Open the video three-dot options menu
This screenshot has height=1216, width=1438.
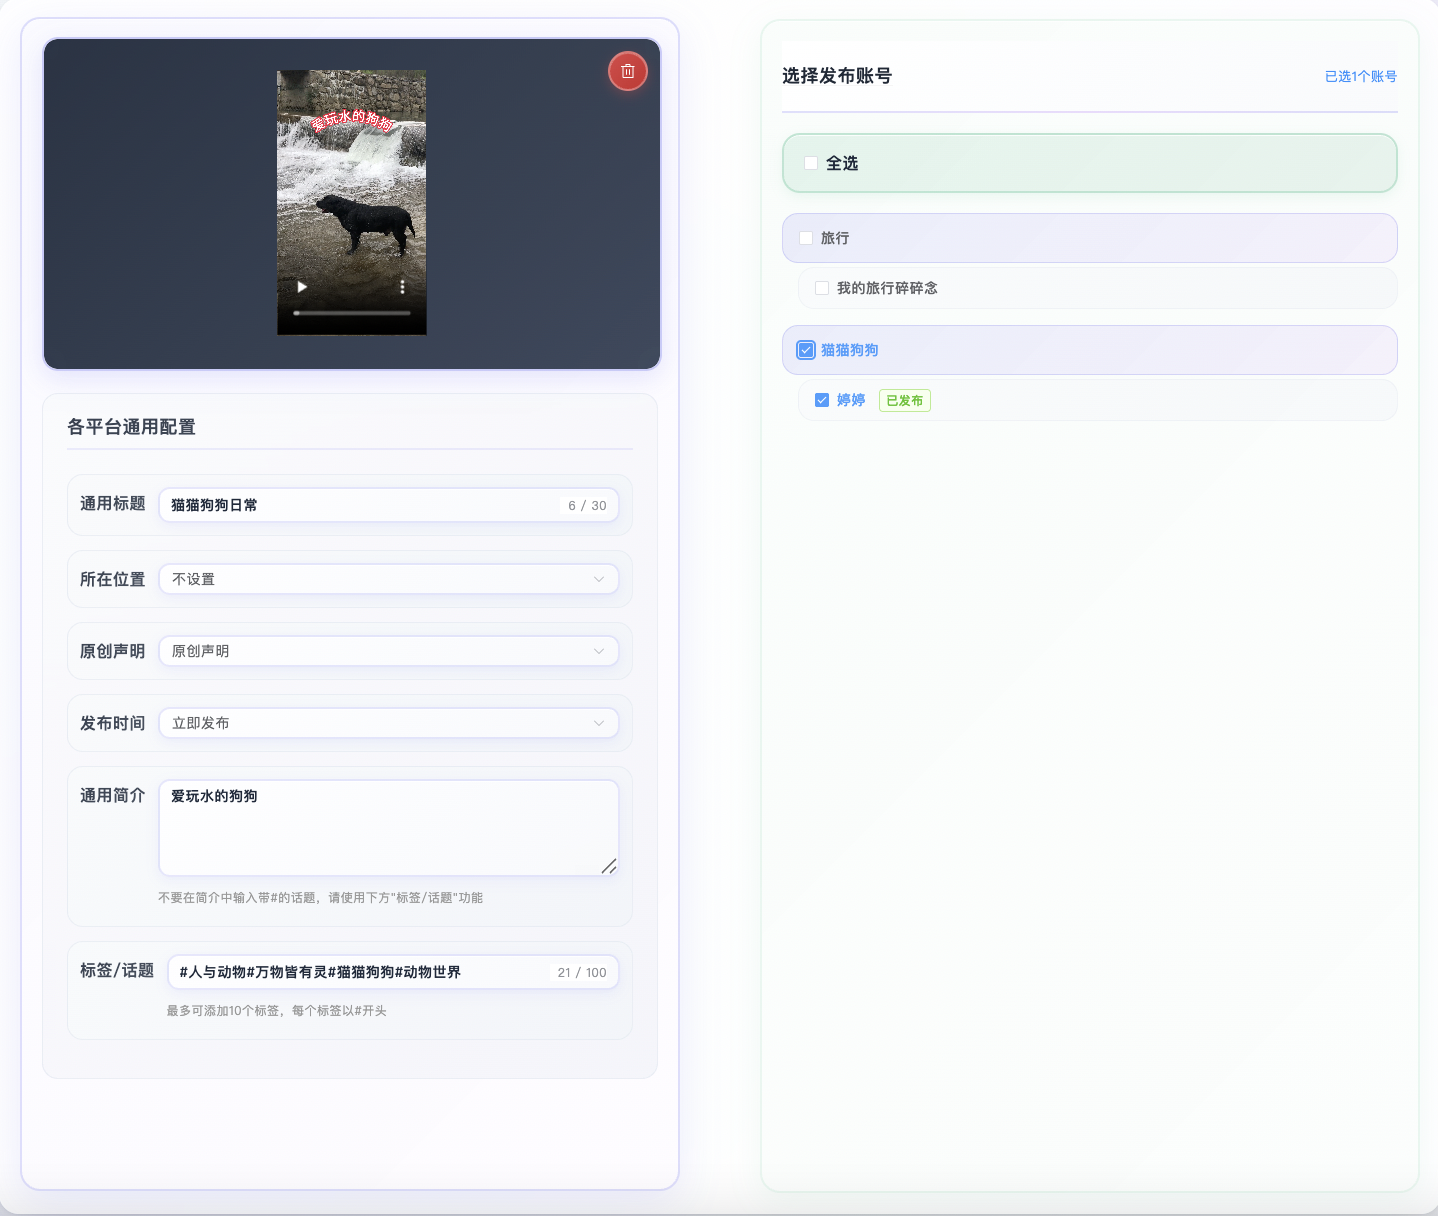click(x=402, y=287)
